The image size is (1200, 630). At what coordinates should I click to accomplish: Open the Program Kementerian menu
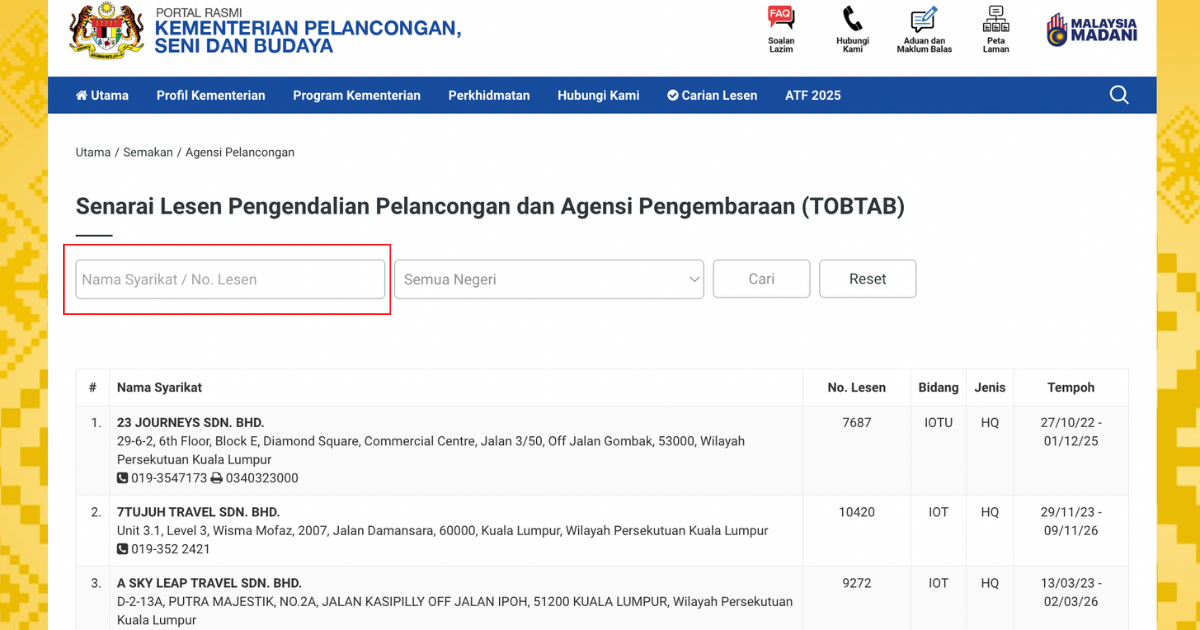pyautogui.click(x=357, y=96)
